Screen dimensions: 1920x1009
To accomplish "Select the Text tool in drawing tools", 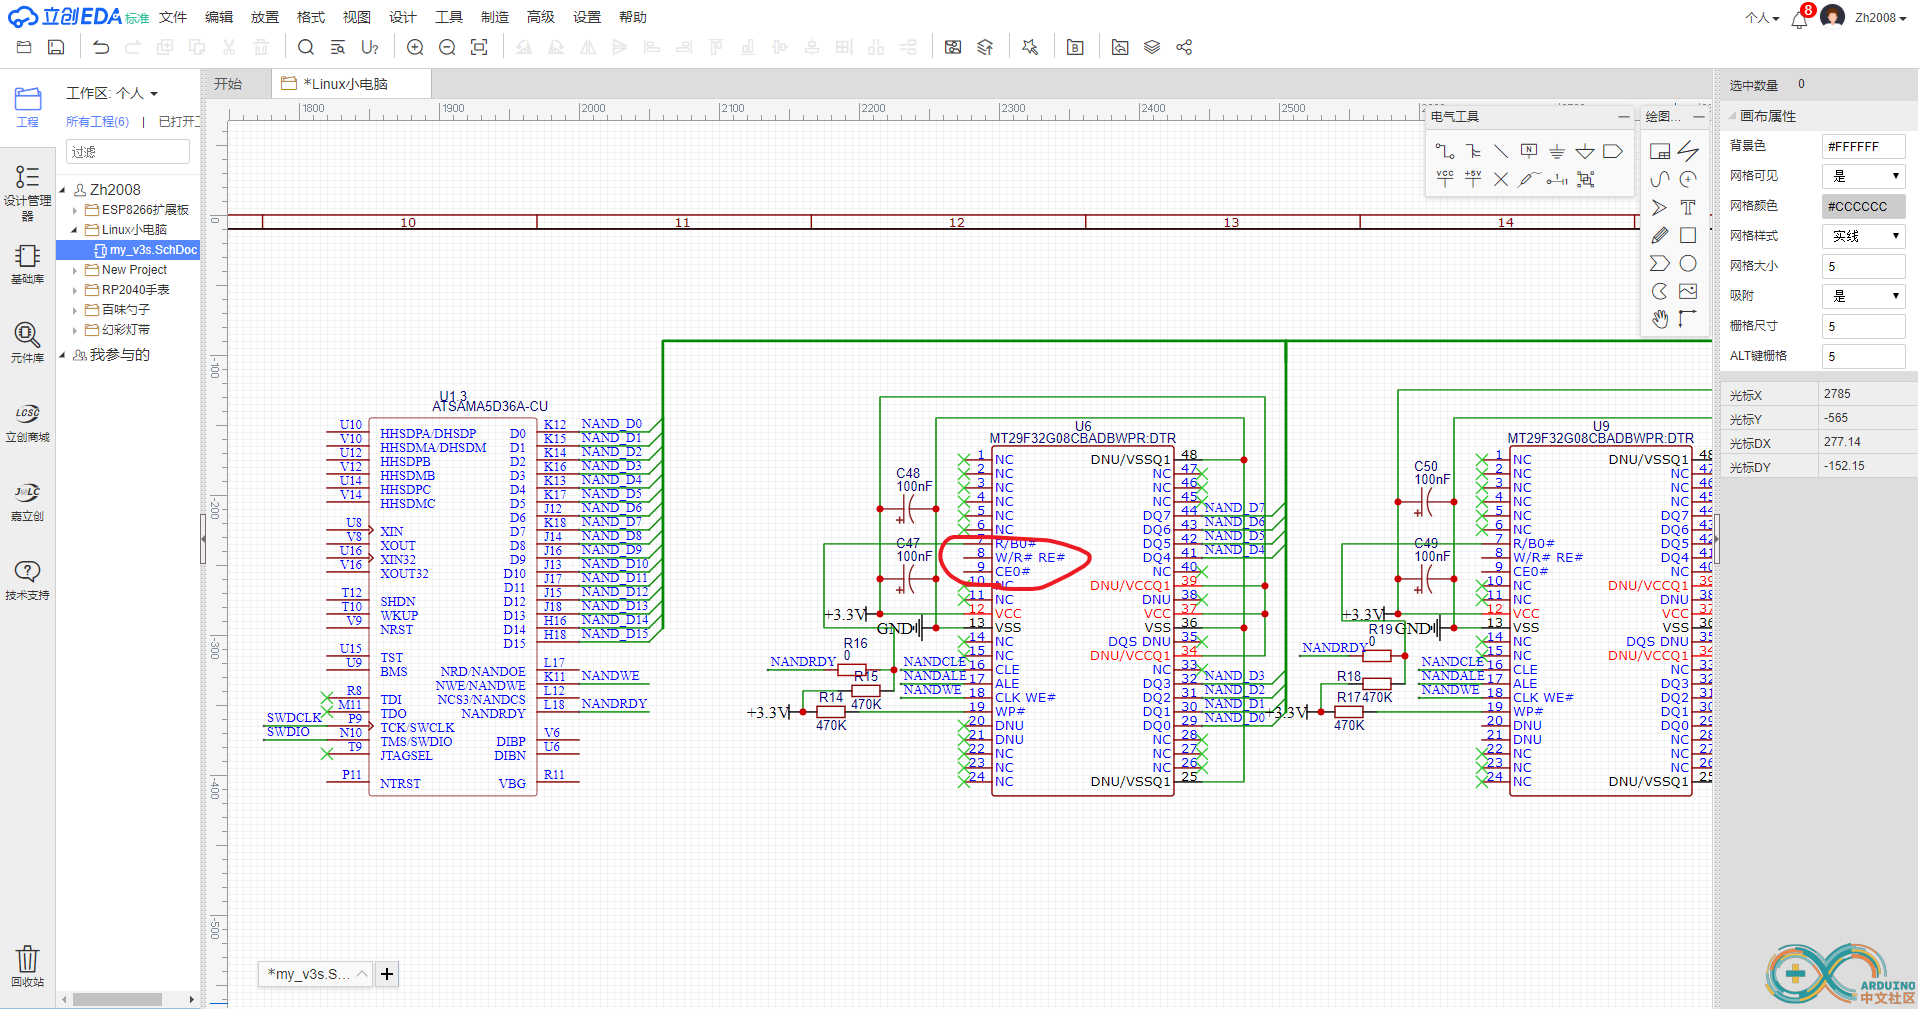I will point(1688,207).
